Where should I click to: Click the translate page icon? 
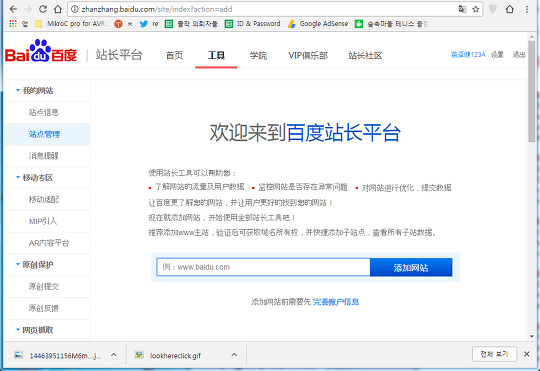click(x=462, y=9)
